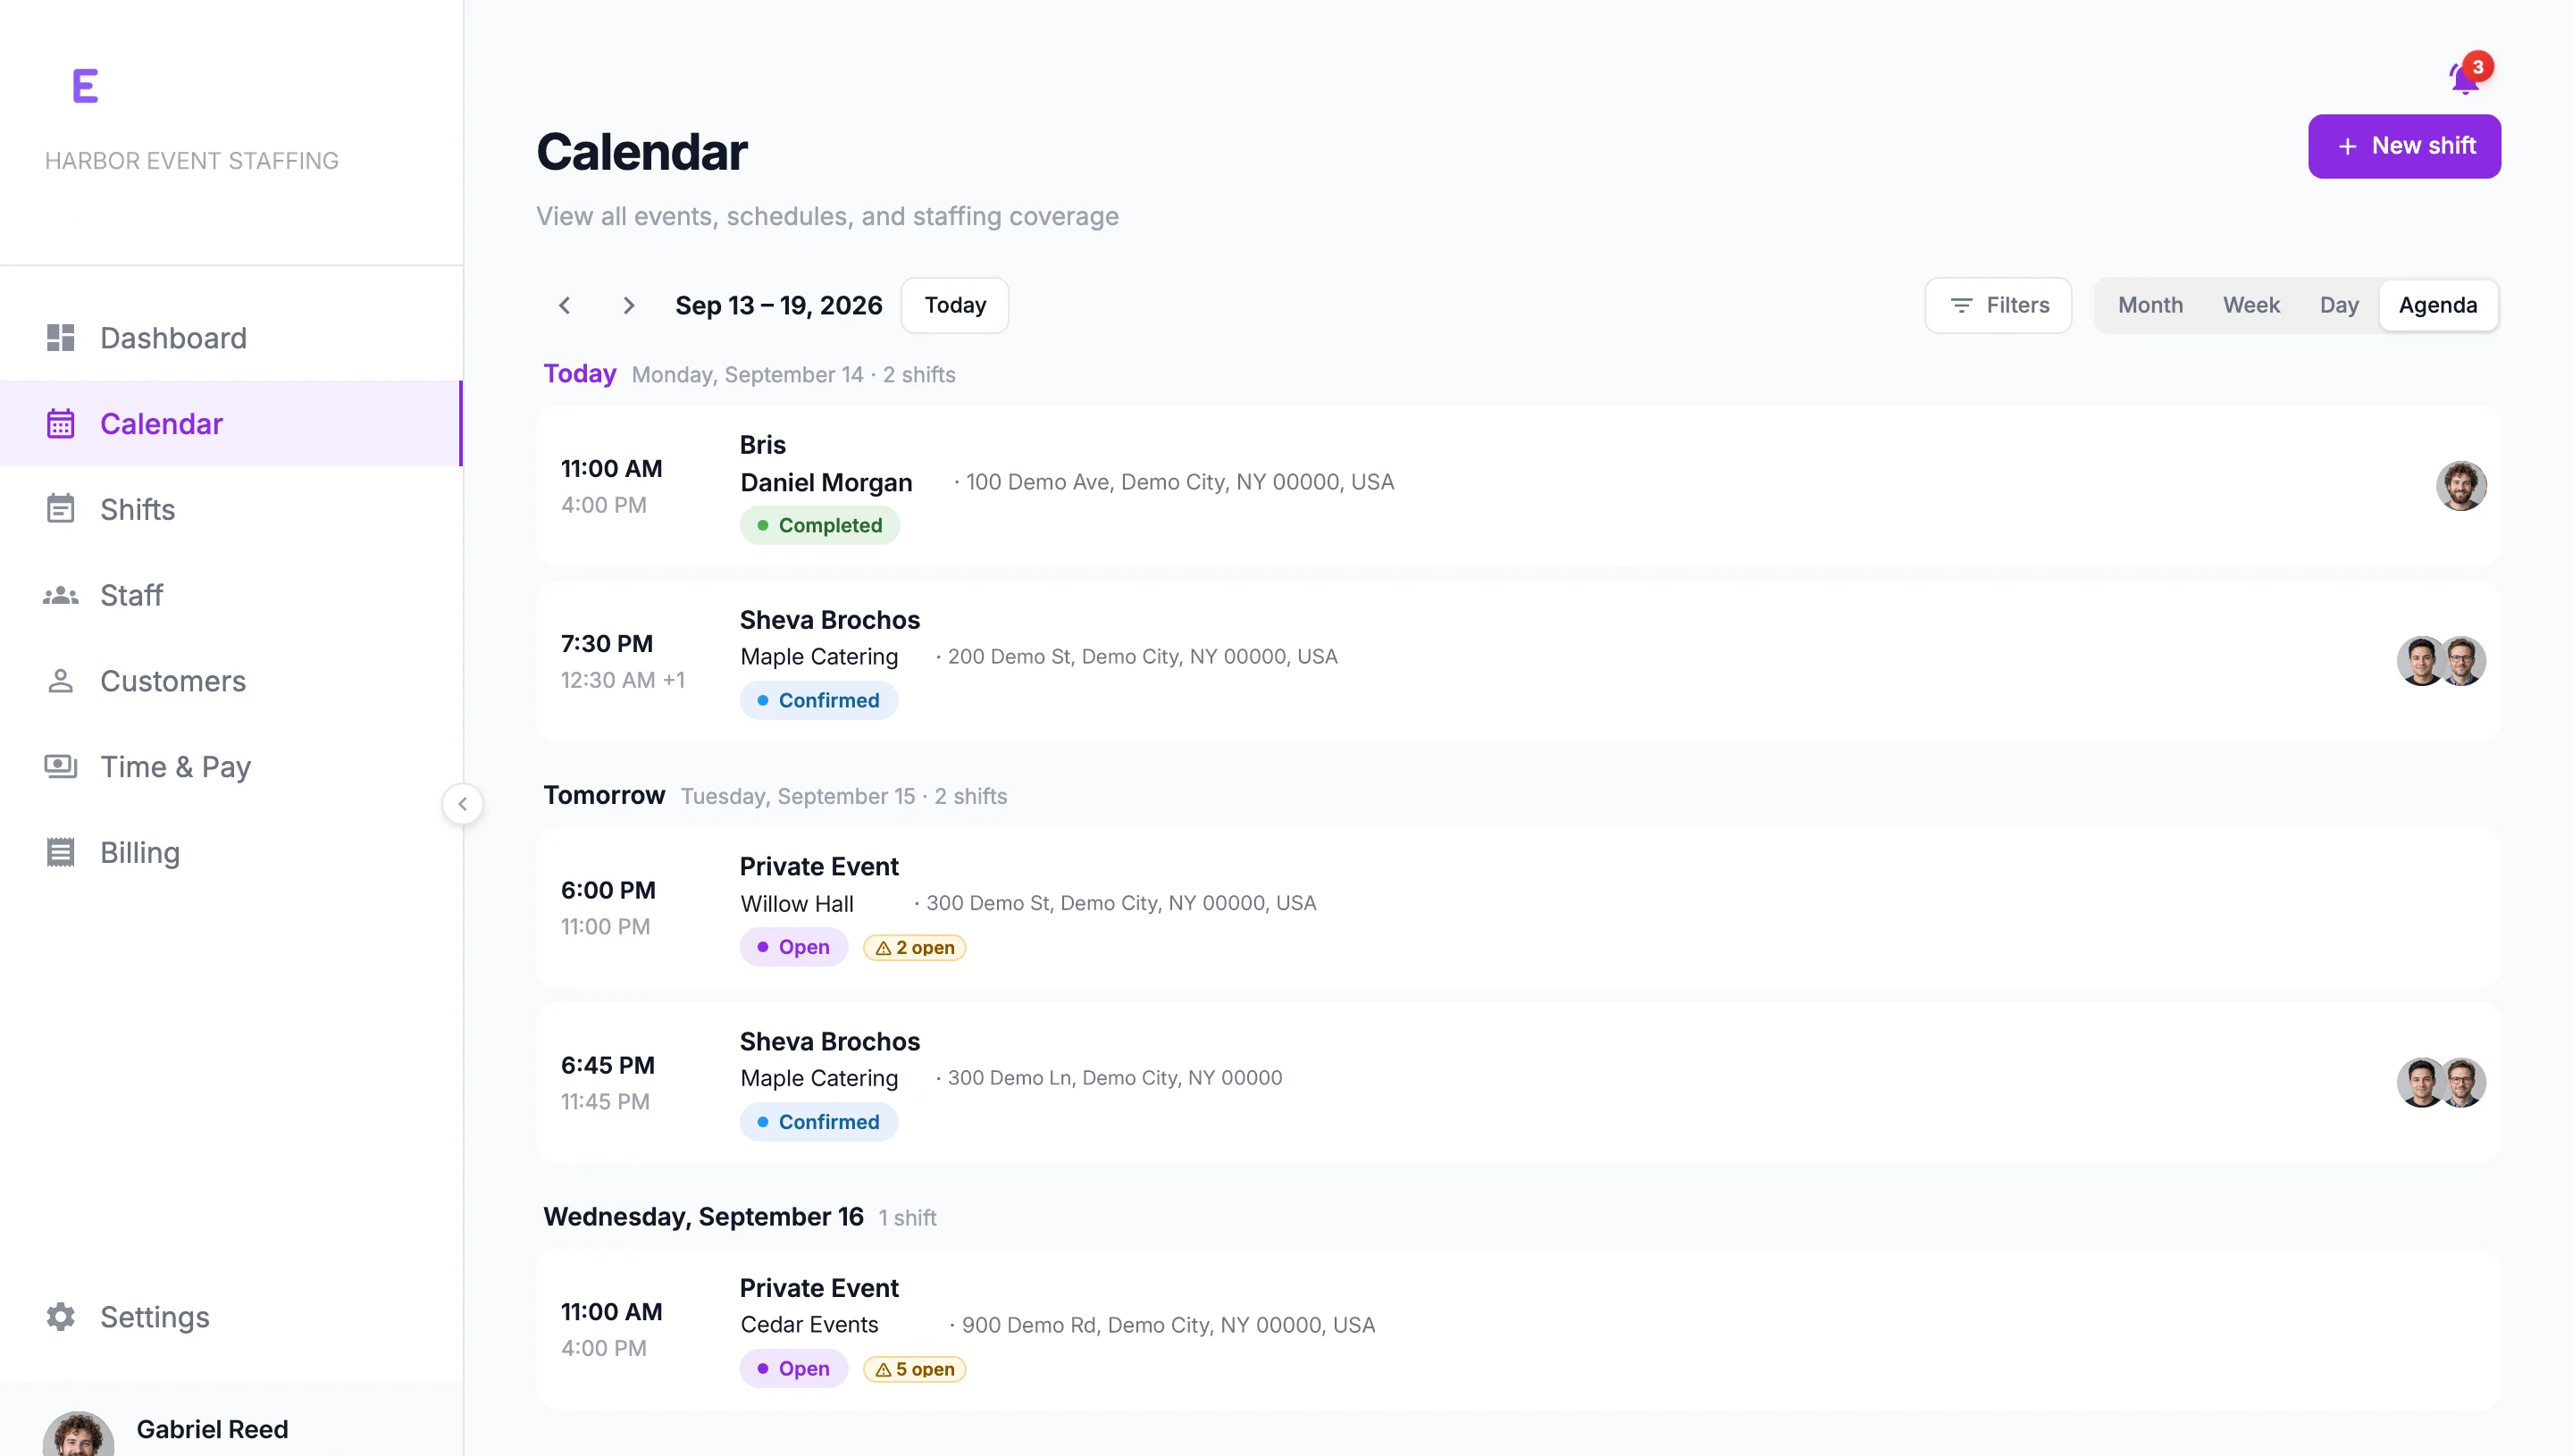The height and width of the screenshot is (1456, 2573).
Task: Click the Customers person icon
Action: 60,681
